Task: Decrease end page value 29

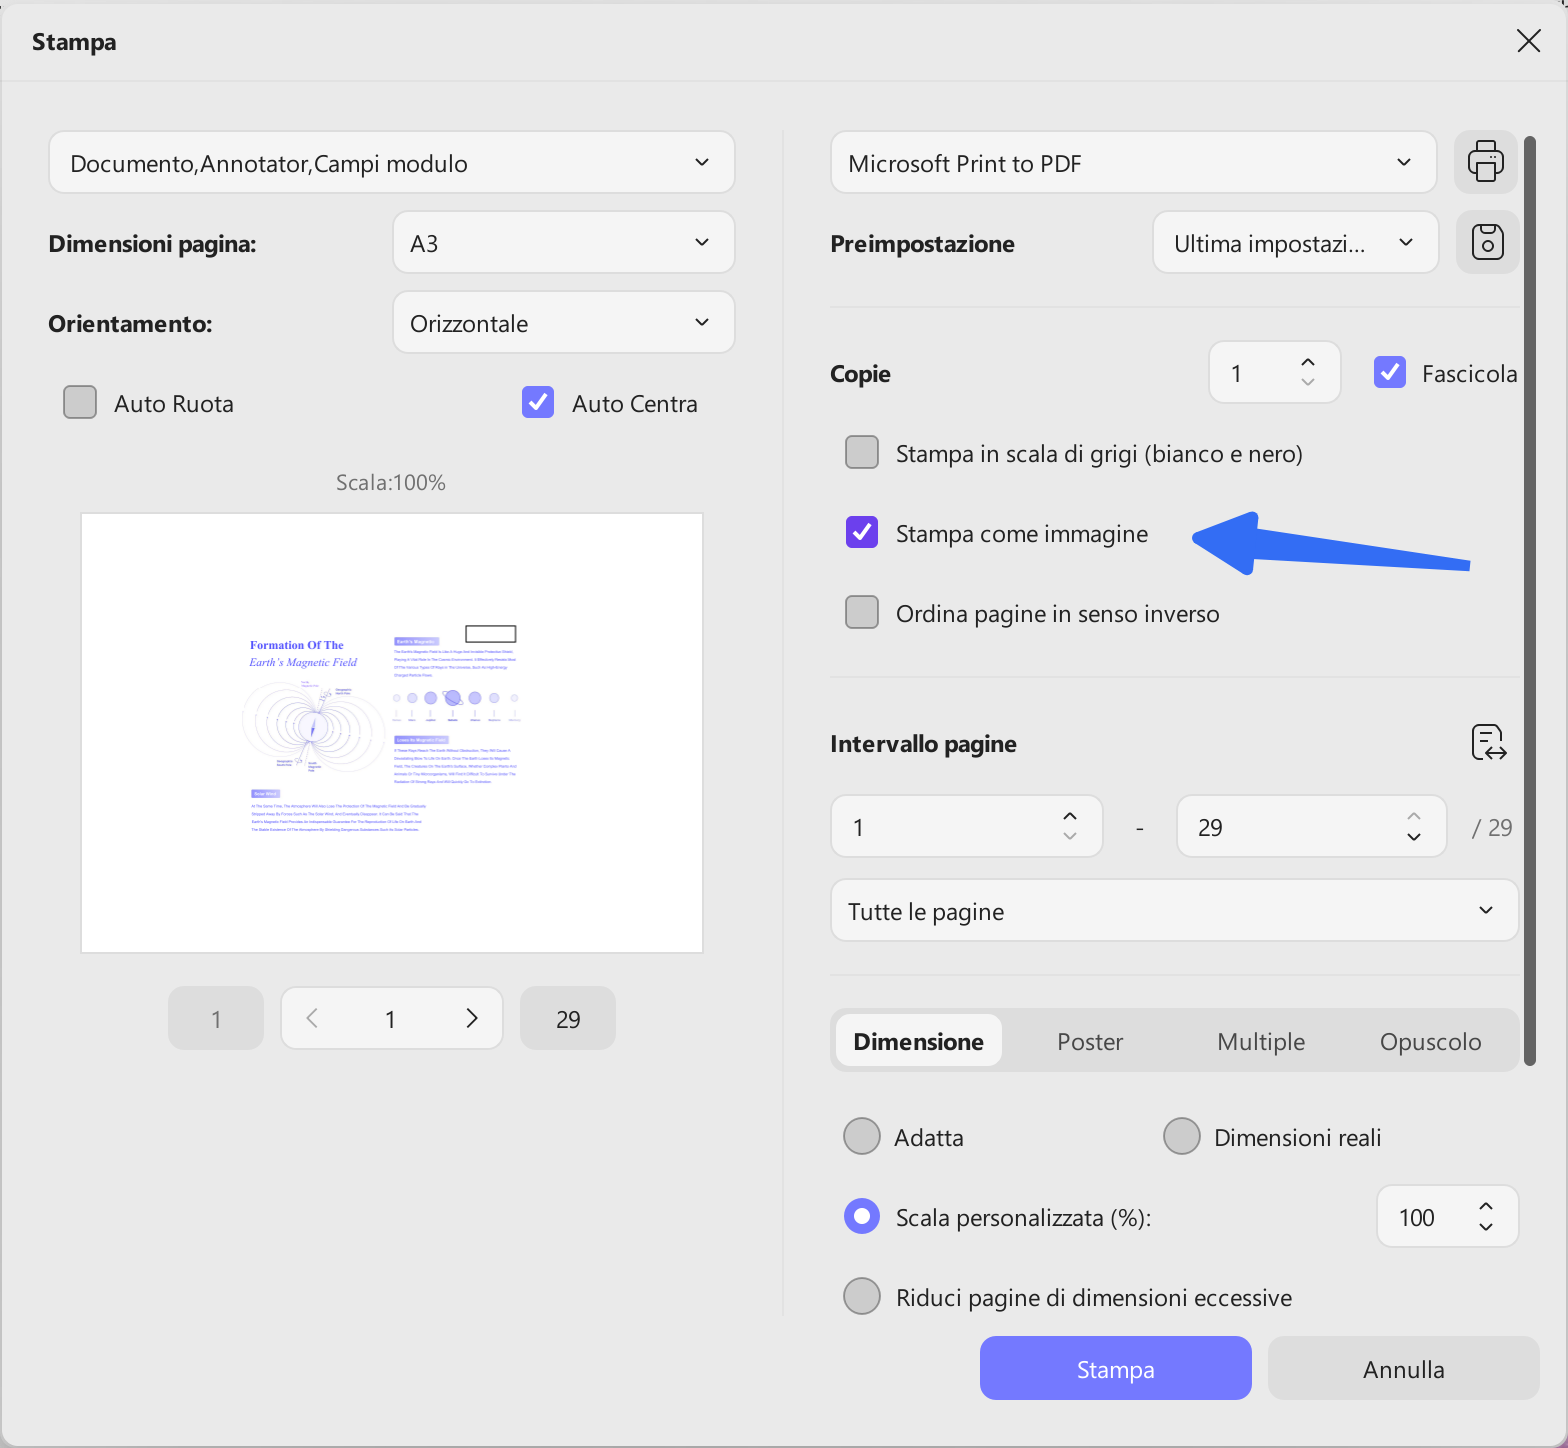Action: coord(1414,837)
